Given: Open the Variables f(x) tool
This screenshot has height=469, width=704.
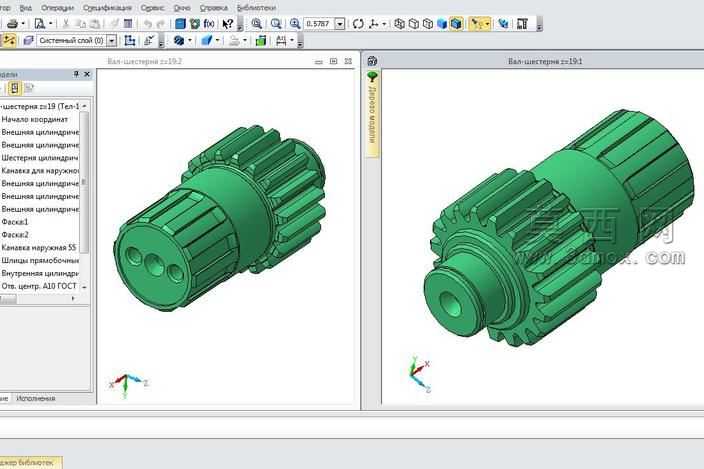Looking at the screenshot, I should 209,24.
